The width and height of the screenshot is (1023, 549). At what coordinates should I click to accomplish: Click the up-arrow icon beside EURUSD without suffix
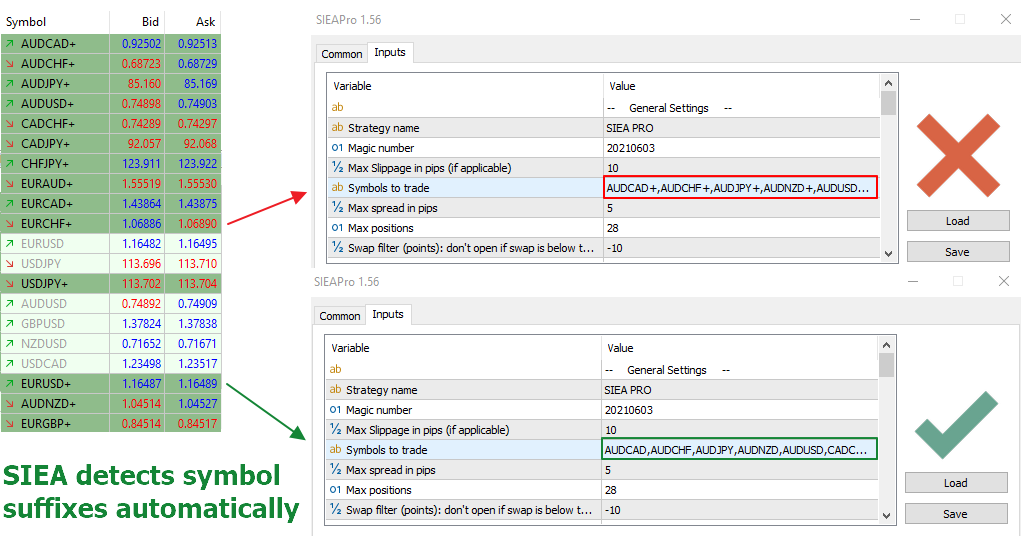[10, 243]
